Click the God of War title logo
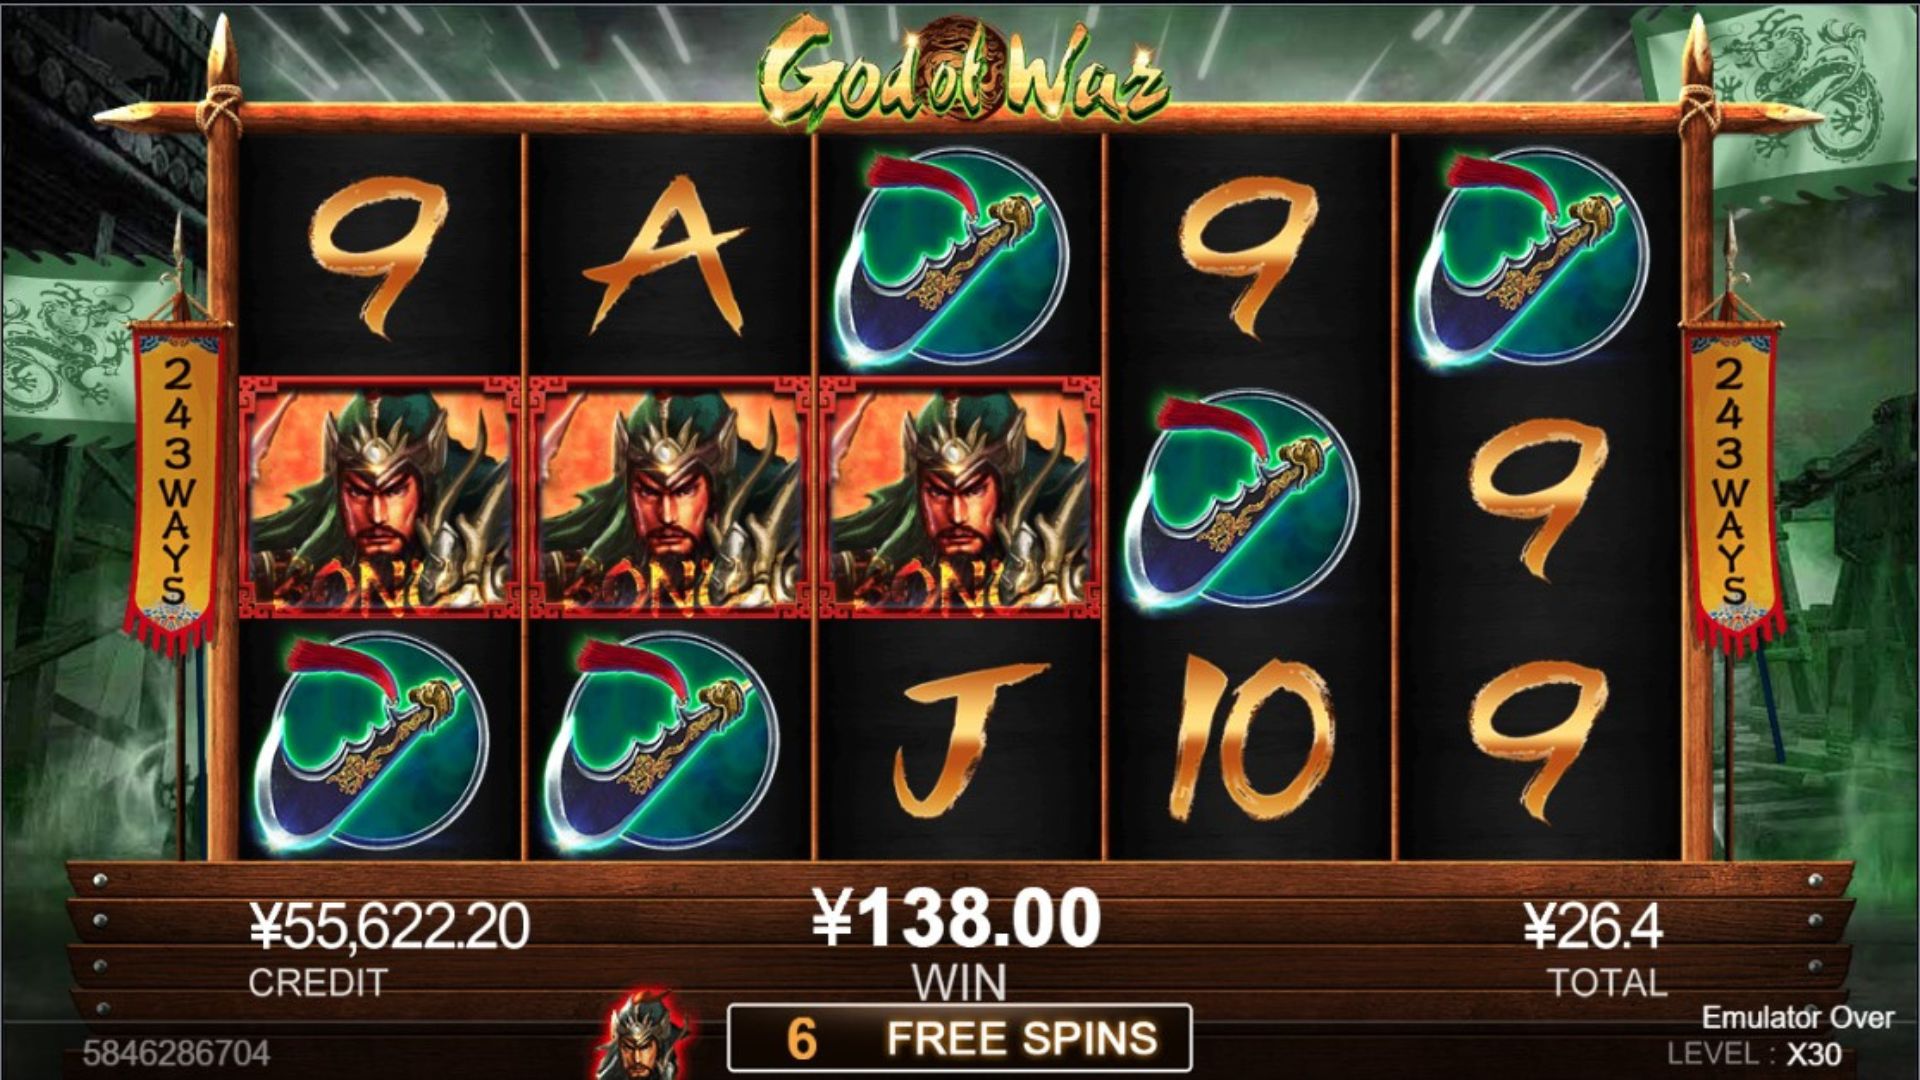 (x=962, y=72)
